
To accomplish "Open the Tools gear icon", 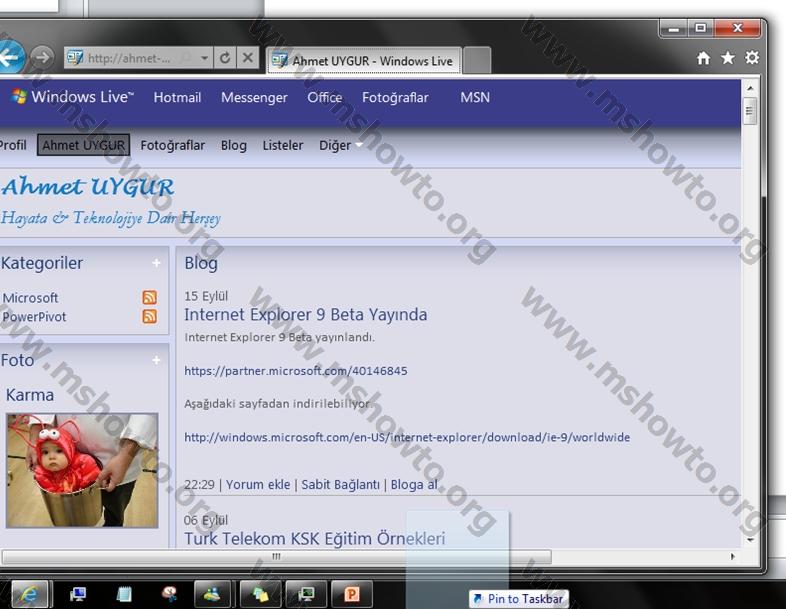I will click(751, 58).
